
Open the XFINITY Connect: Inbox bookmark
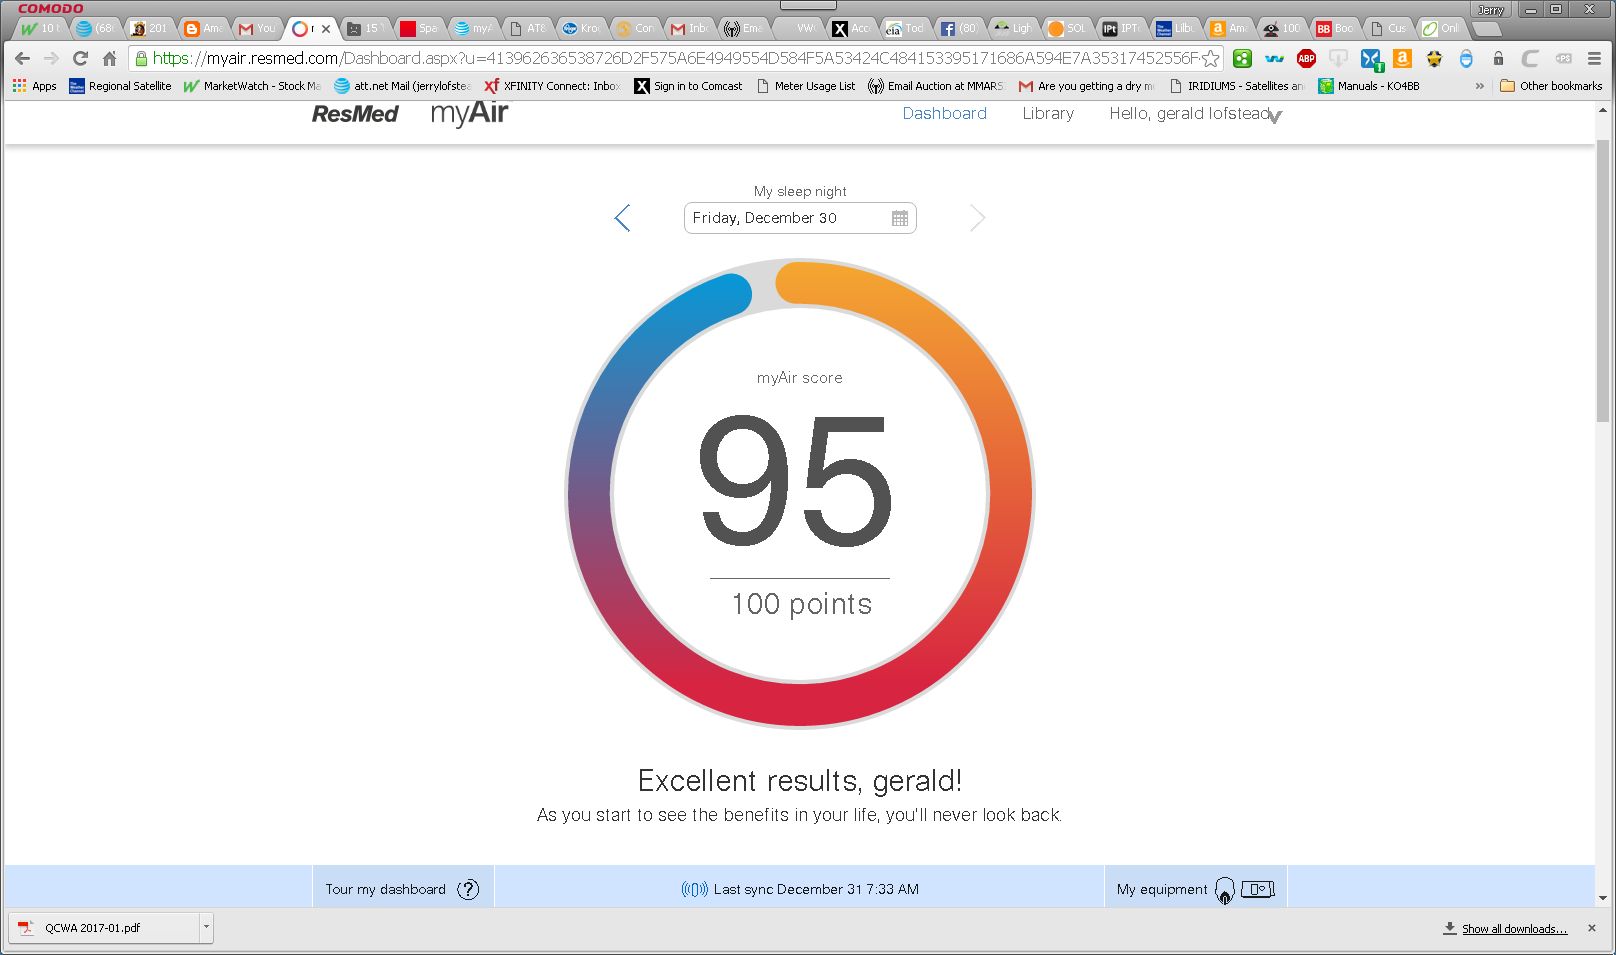tap(552, 86)
